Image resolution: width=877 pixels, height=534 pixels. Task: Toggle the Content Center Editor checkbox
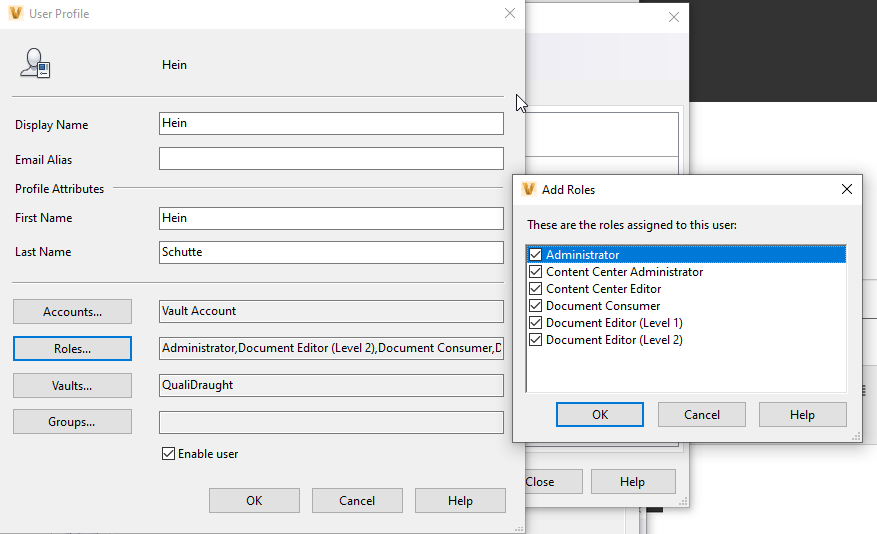[535, 289]
